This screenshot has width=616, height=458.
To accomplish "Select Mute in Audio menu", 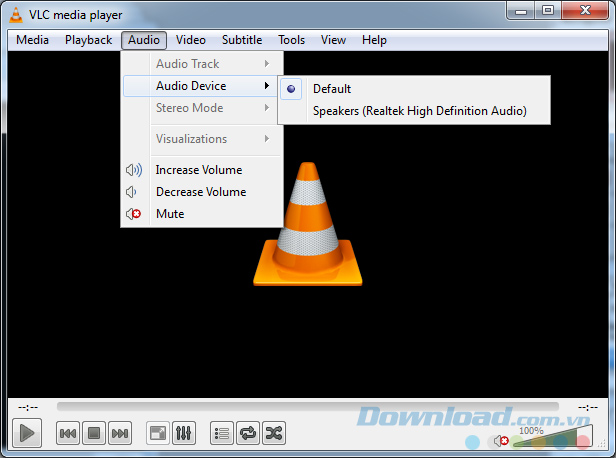I will coord(202,214).
